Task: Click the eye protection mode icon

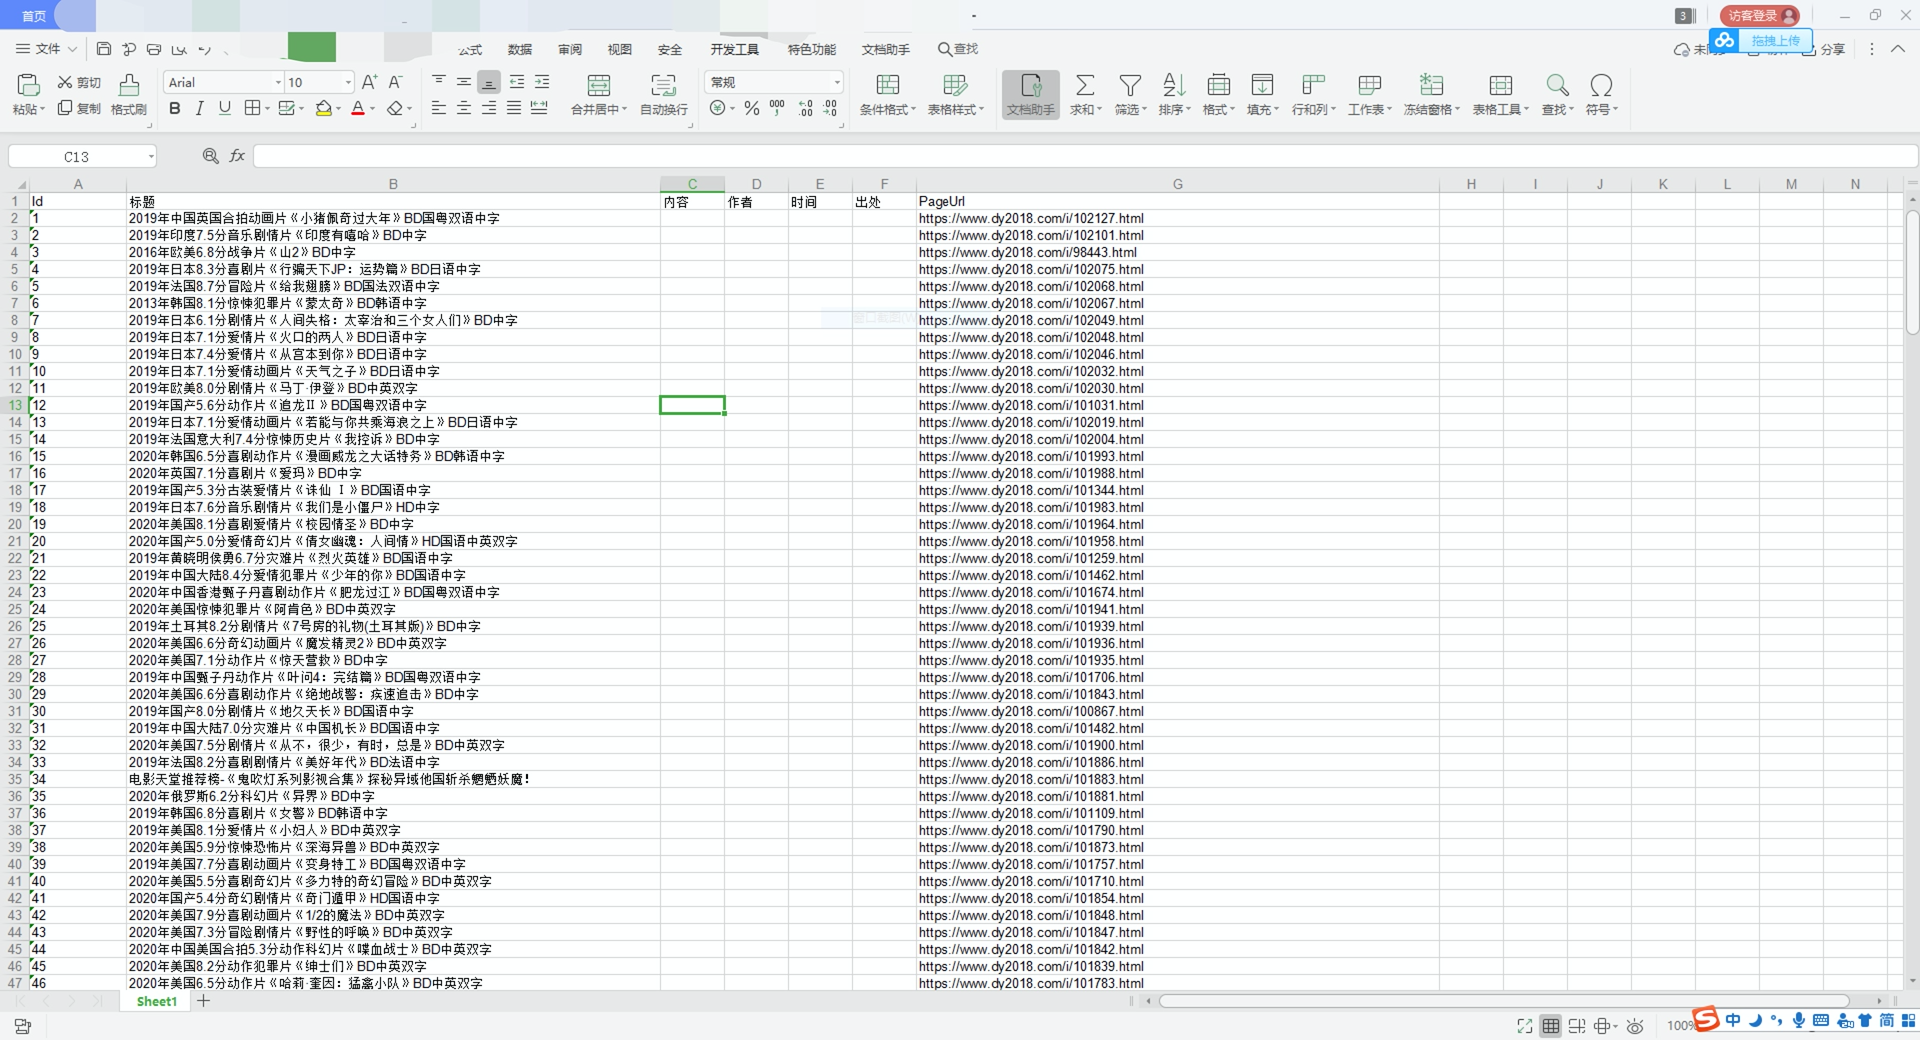Action: [x=1635, y=1026]
